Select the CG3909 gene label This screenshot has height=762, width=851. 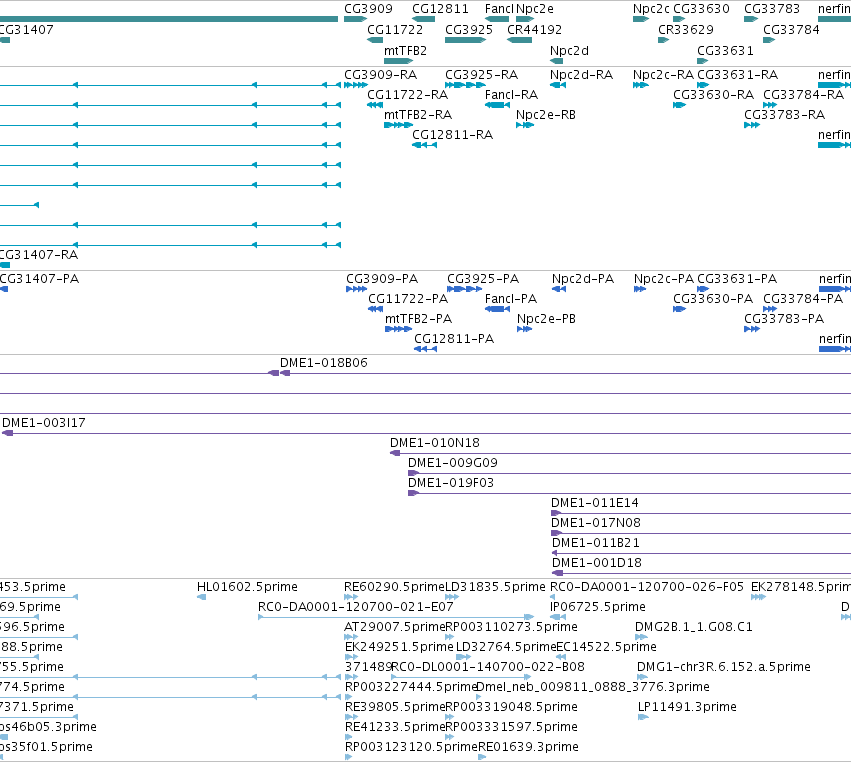pos(368,9)
